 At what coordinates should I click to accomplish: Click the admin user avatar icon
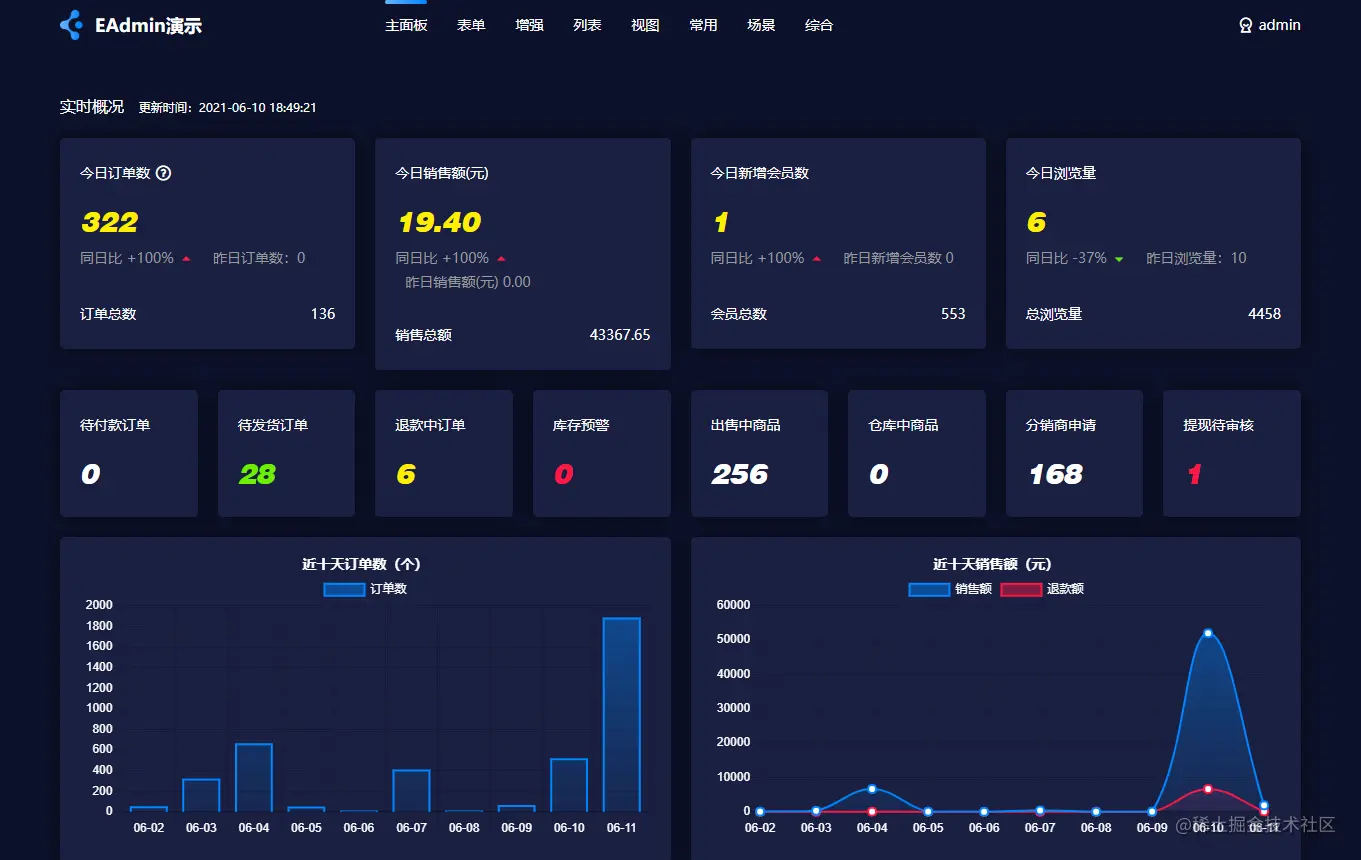click(x=1246, y=25)
